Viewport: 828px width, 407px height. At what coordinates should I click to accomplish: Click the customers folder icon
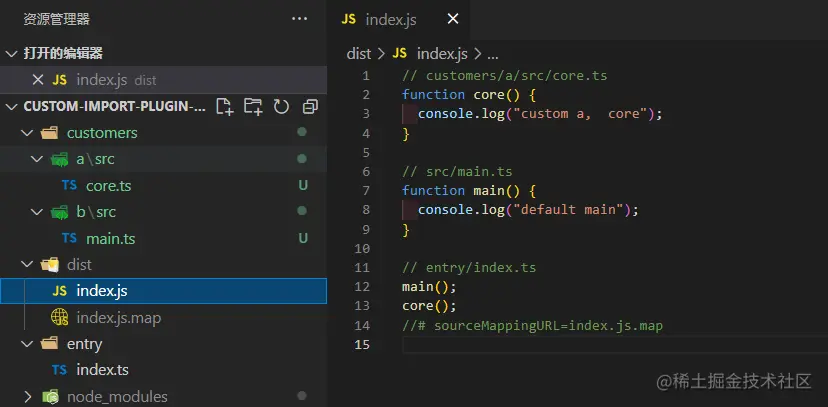[x=49, y=133]
